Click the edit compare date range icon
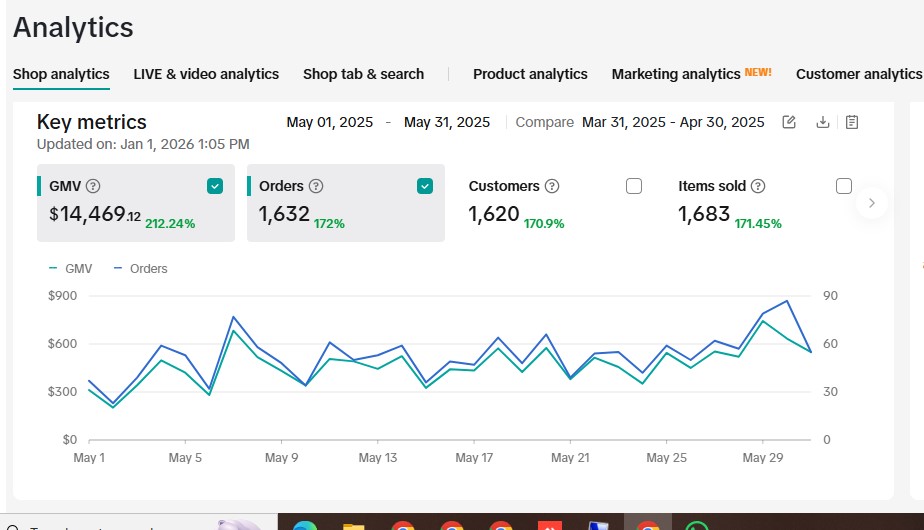This screenshot has height=530, width=924. (788, 122)
